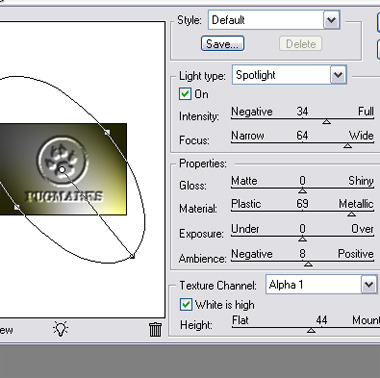Click the Ambience slider handle
The width and height of the screenshot is (380, 378).
pyautogui.click(x=308, y=264)
